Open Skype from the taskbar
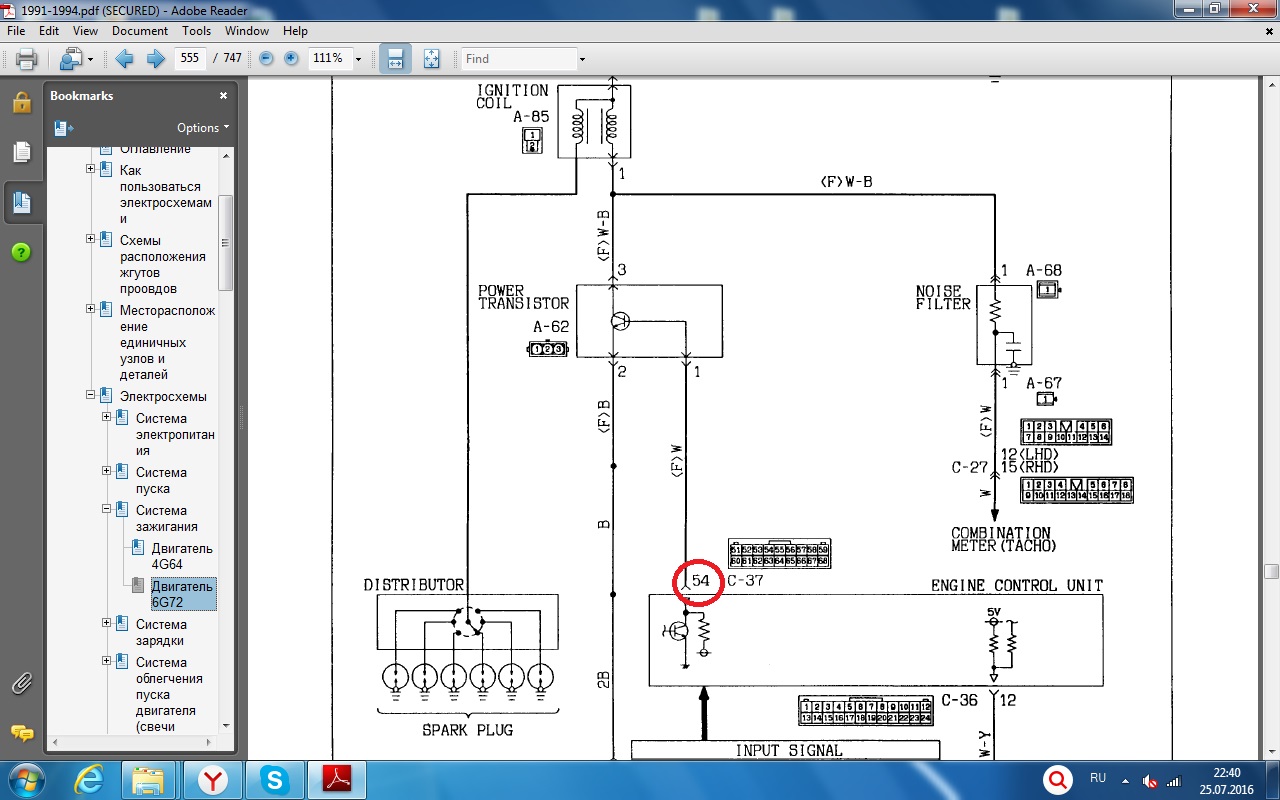The height and width of the screenshot is (800, 1280). point(273,778)
